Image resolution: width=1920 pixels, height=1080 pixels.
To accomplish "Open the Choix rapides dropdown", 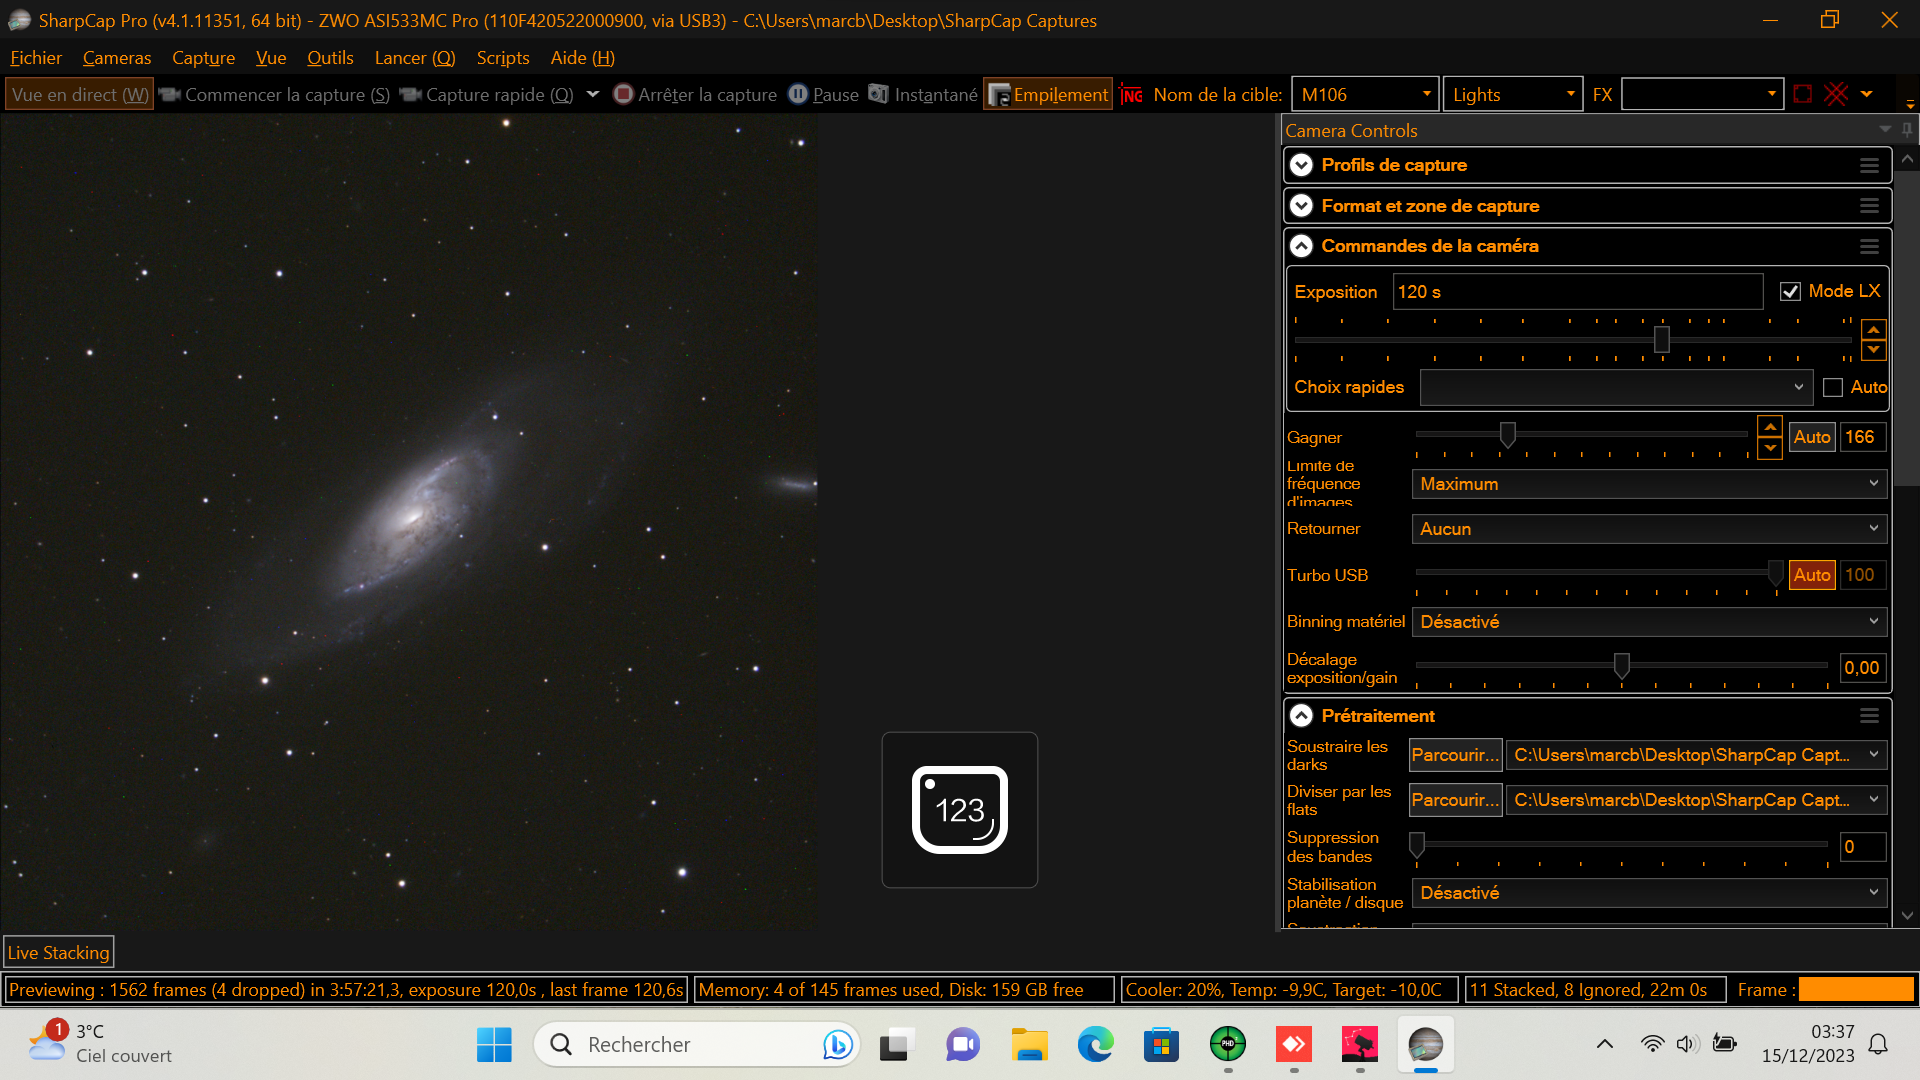I will tap(1616, 388).
